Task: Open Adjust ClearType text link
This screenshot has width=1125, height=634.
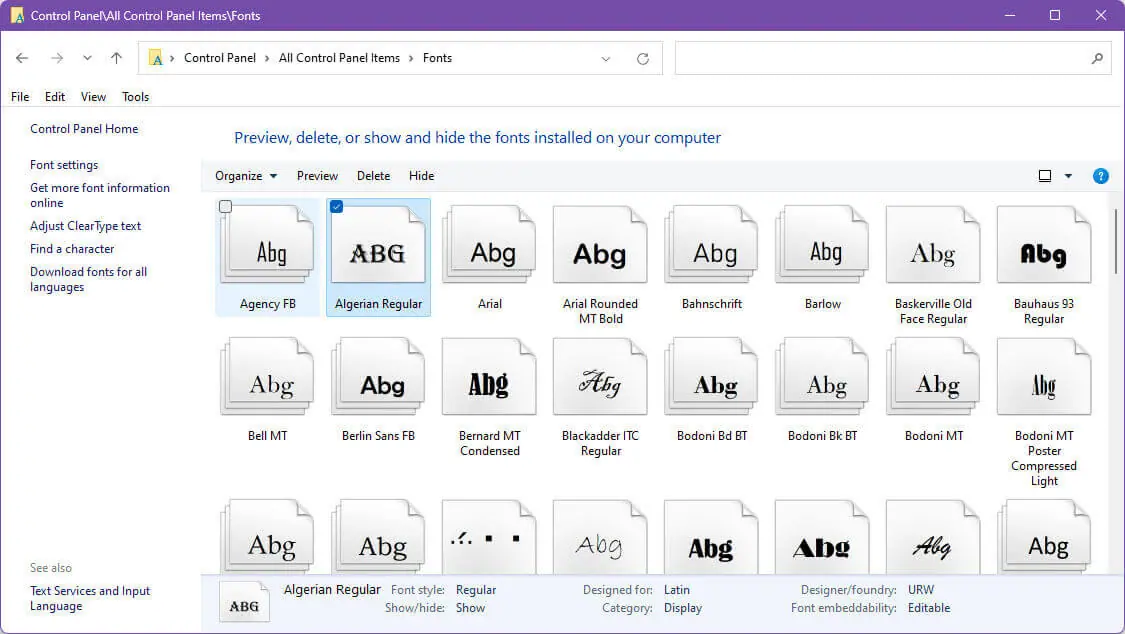Action: coord(85,226)
